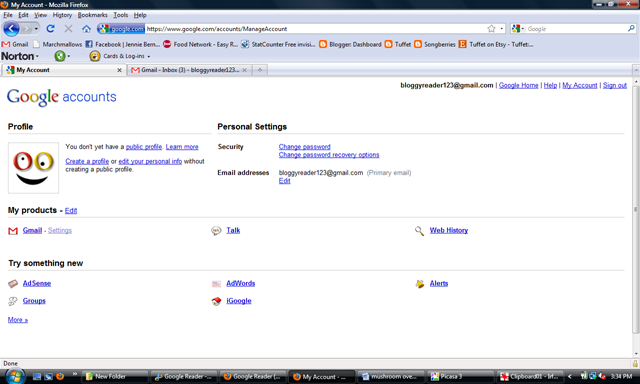The width and height of the screenshot is (640, 384).
Task: Click the Groups icon
Action: pos(13,301)
